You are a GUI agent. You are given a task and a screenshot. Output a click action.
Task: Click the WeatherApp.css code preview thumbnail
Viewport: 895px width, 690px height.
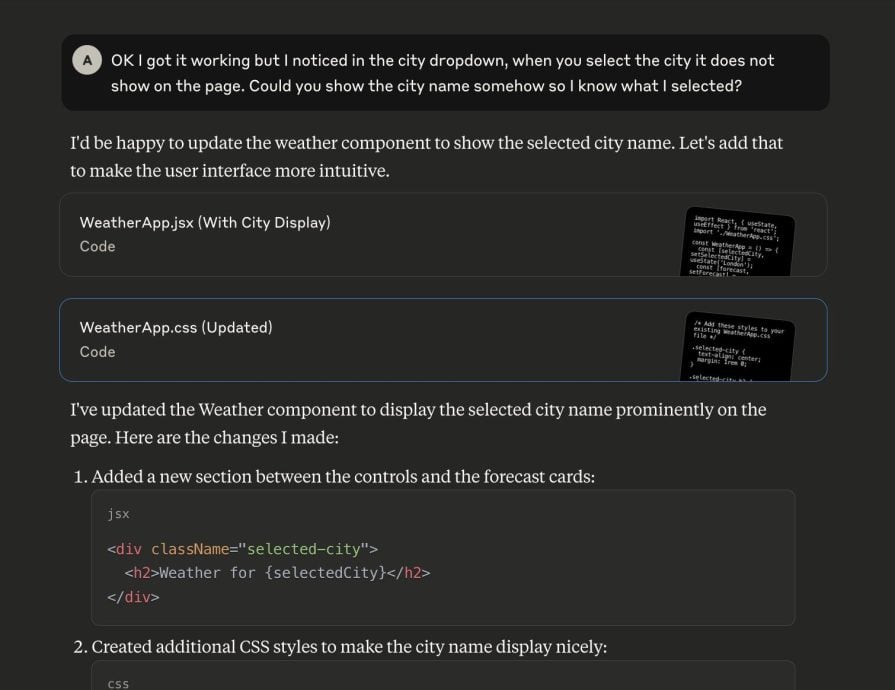(737, 347)
